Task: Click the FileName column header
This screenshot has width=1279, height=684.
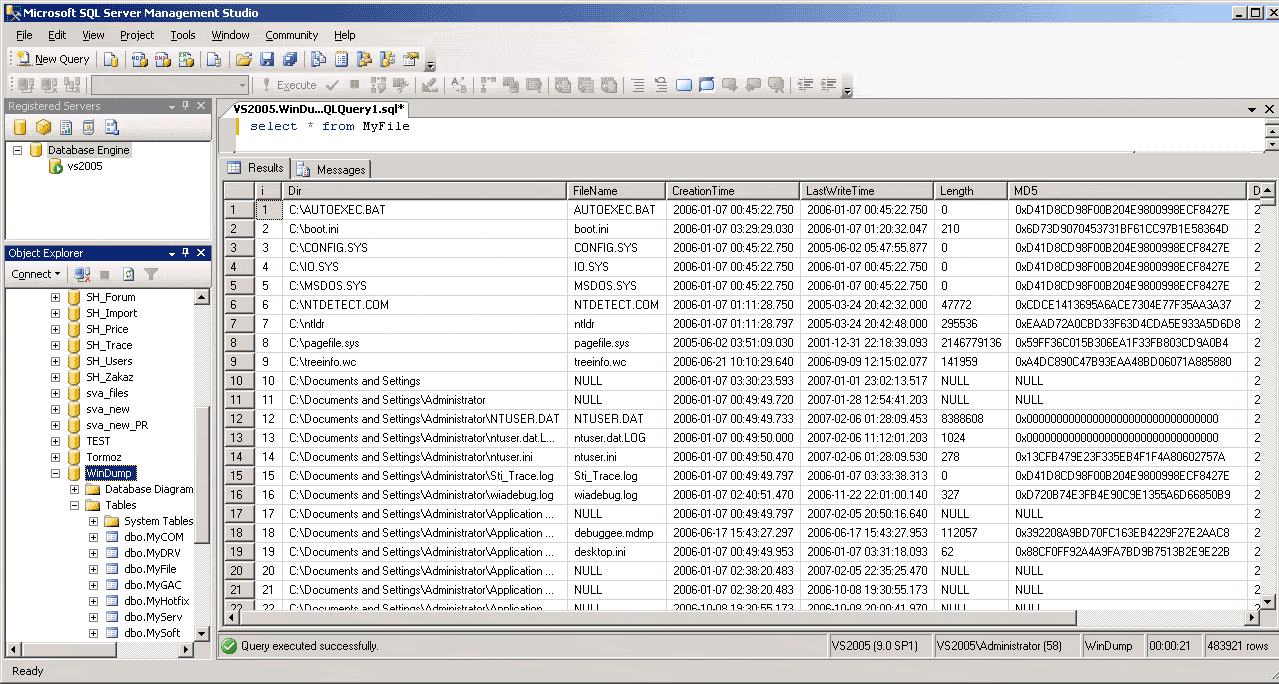Action: pyautogui.click(x=617, y=190)
